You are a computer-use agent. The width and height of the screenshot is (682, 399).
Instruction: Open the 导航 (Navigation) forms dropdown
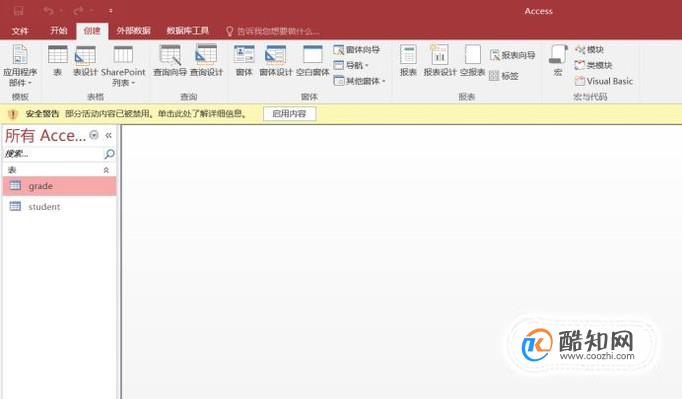(351, 65)
